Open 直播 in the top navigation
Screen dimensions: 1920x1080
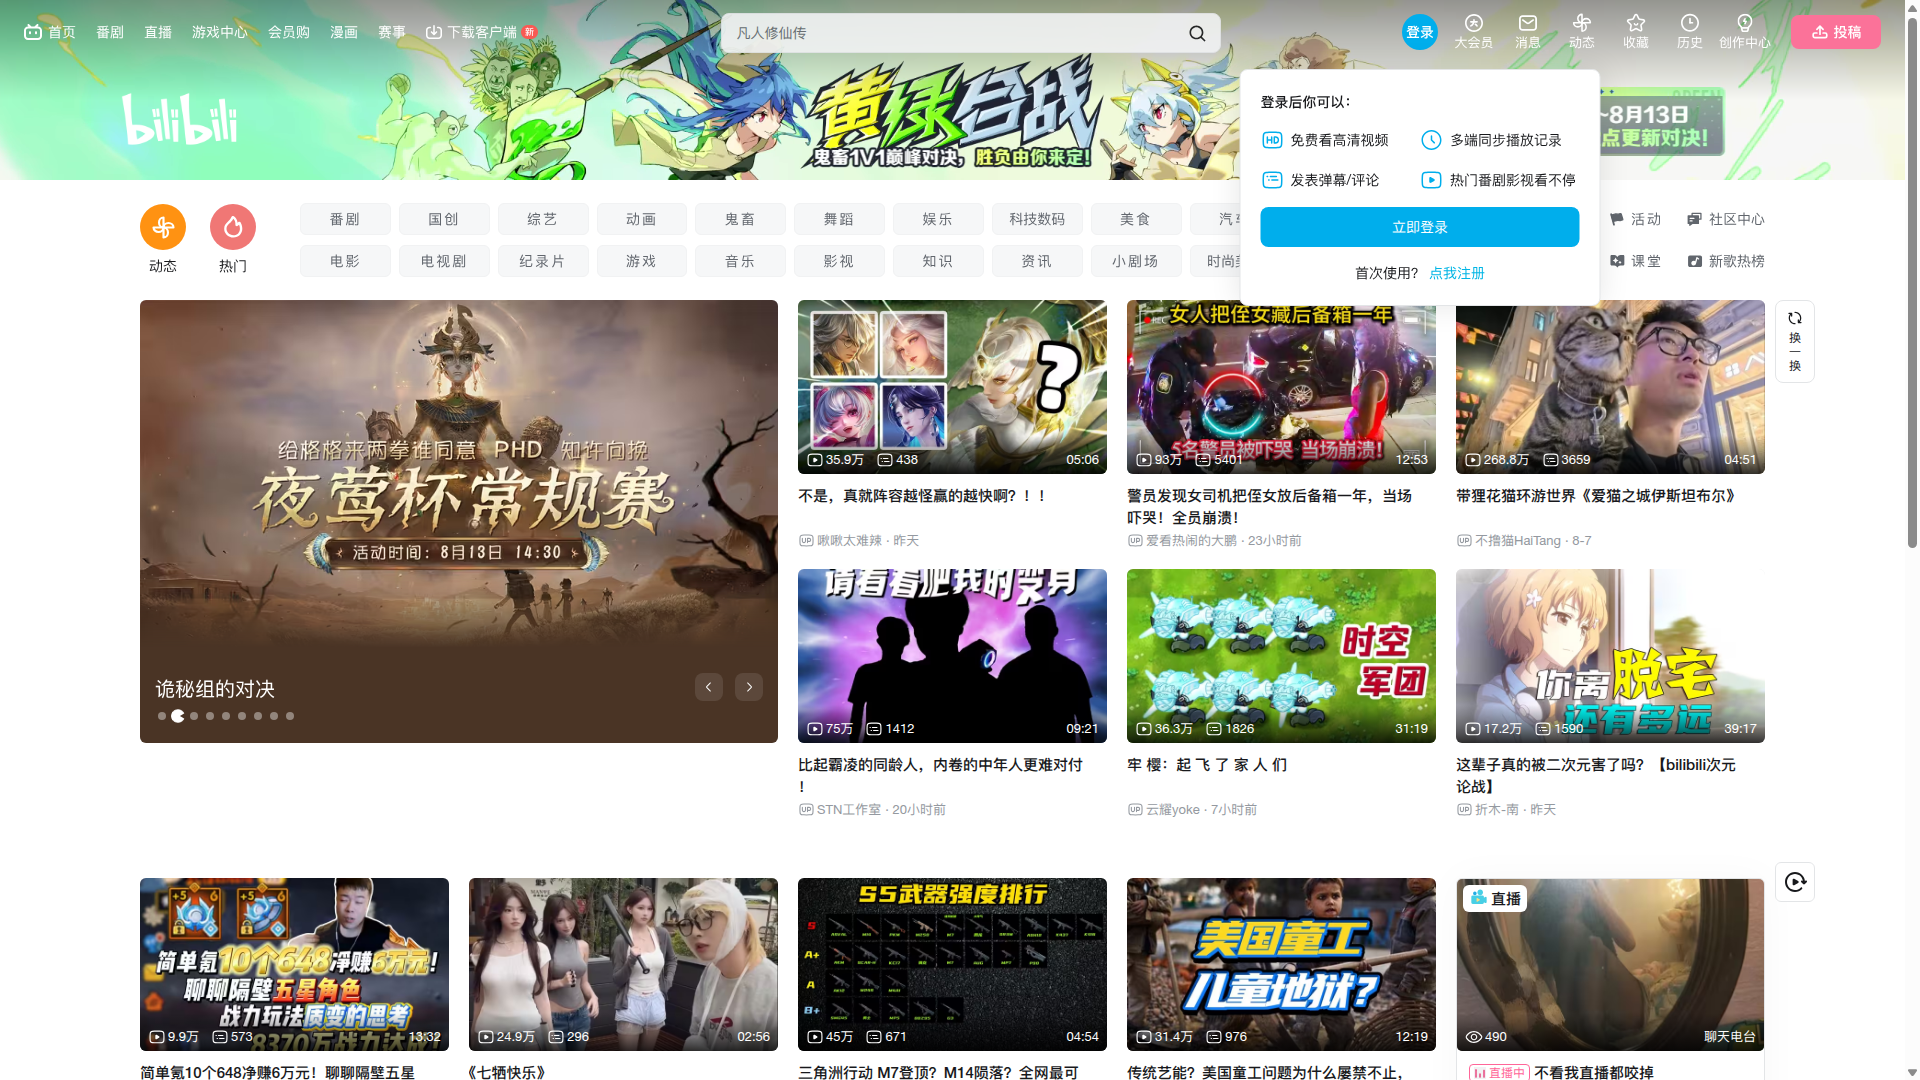click(x=158, y=32)
